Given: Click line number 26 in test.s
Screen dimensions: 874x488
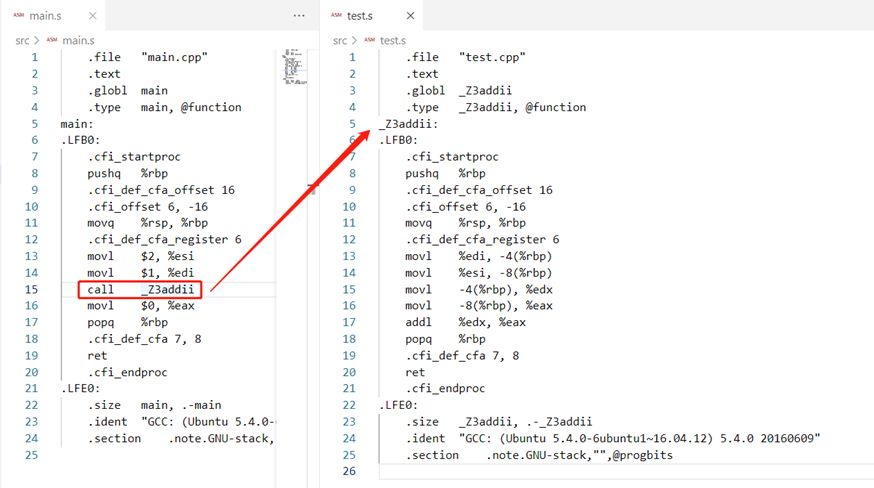Looking at the screenshot, I should point(349,471).
